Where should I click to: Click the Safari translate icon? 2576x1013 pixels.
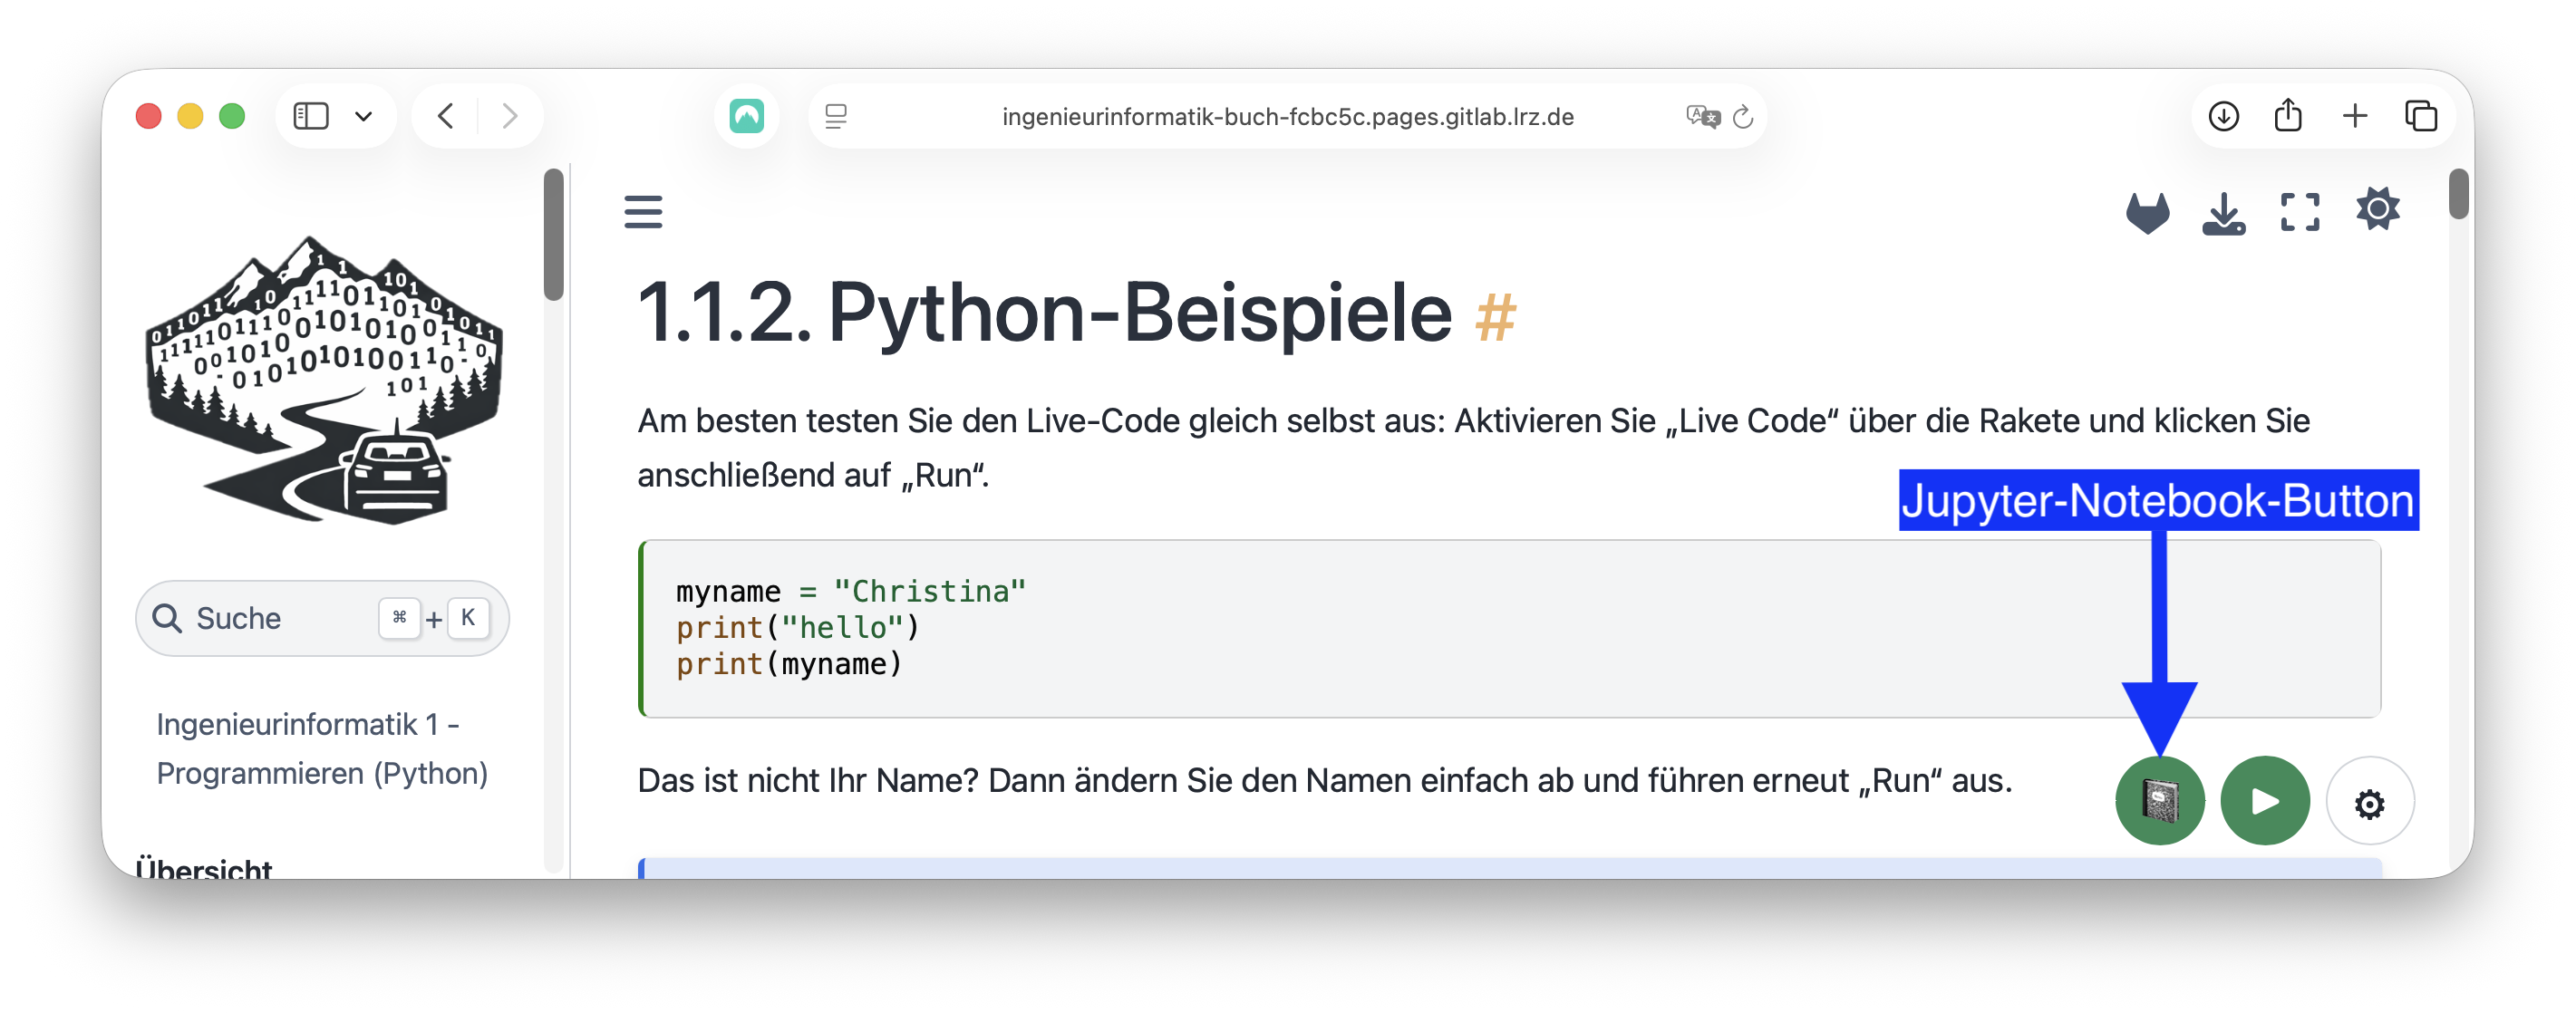1702,117
